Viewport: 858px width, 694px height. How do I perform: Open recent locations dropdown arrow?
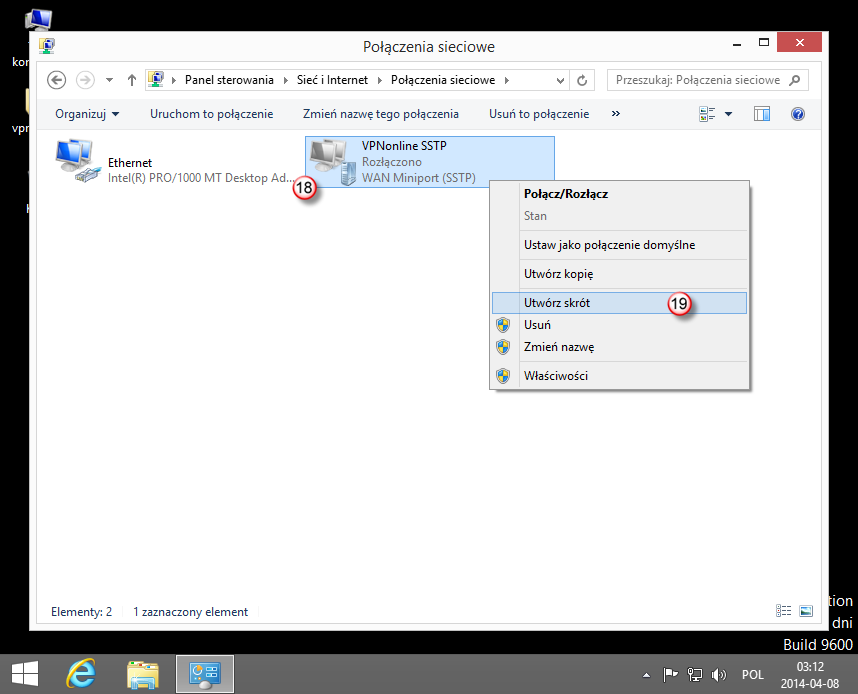pyautogui.click(x=109, y=80)
